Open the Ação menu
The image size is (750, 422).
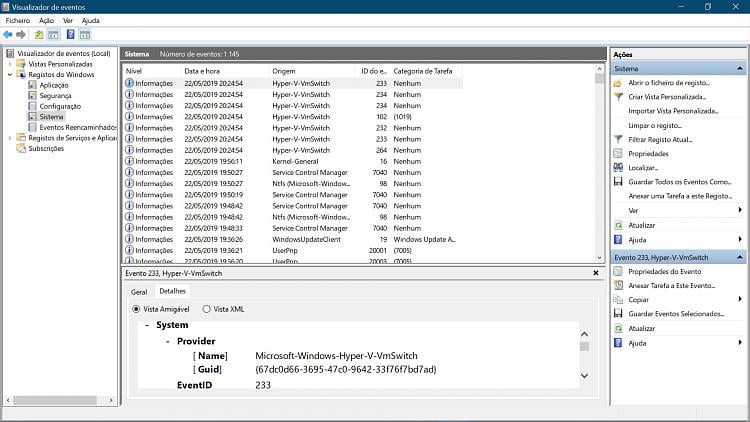coord(46,21)
